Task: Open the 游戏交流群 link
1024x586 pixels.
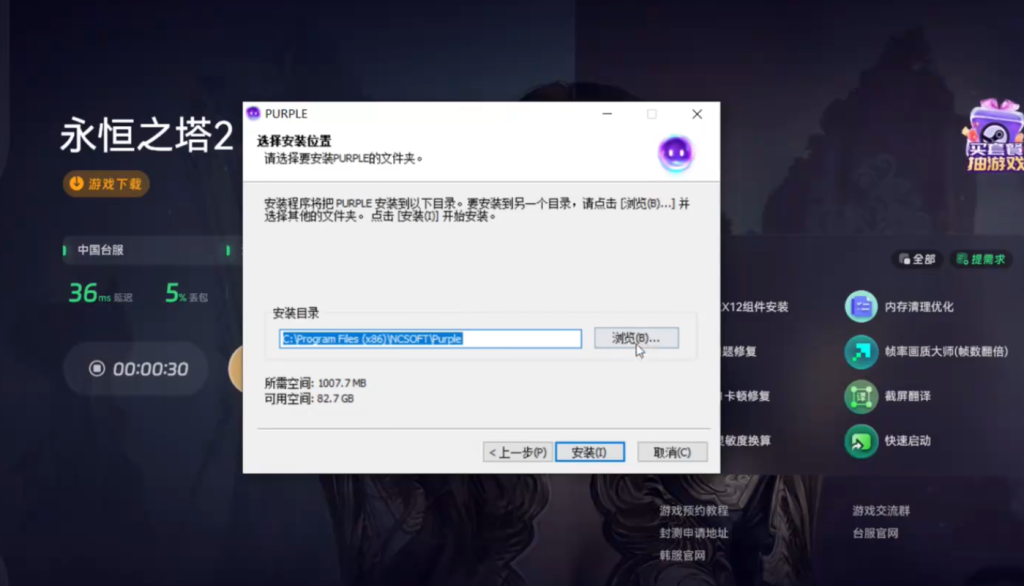Action: (x=881, y=511)
